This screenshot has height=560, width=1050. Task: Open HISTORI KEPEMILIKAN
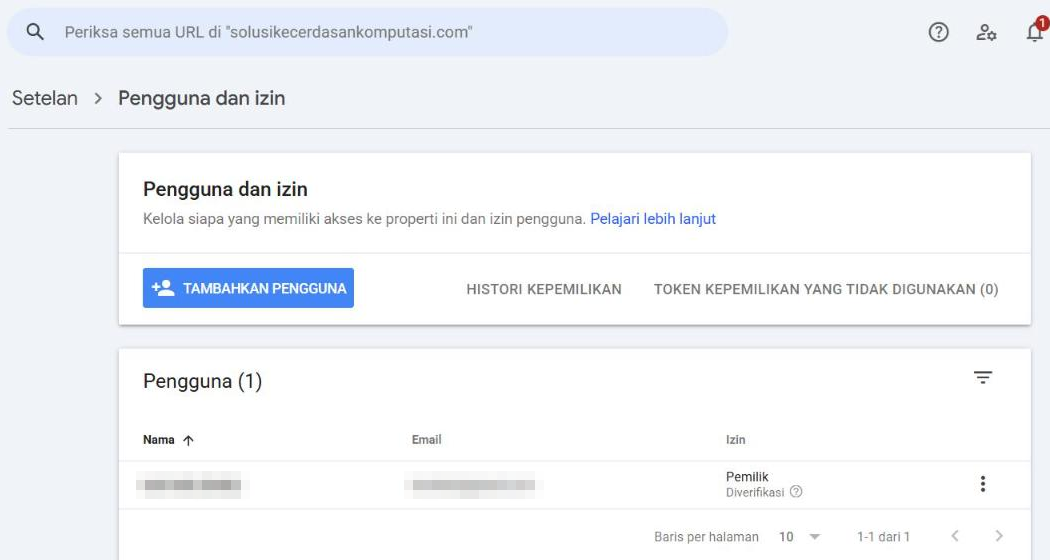pos(544,289)
